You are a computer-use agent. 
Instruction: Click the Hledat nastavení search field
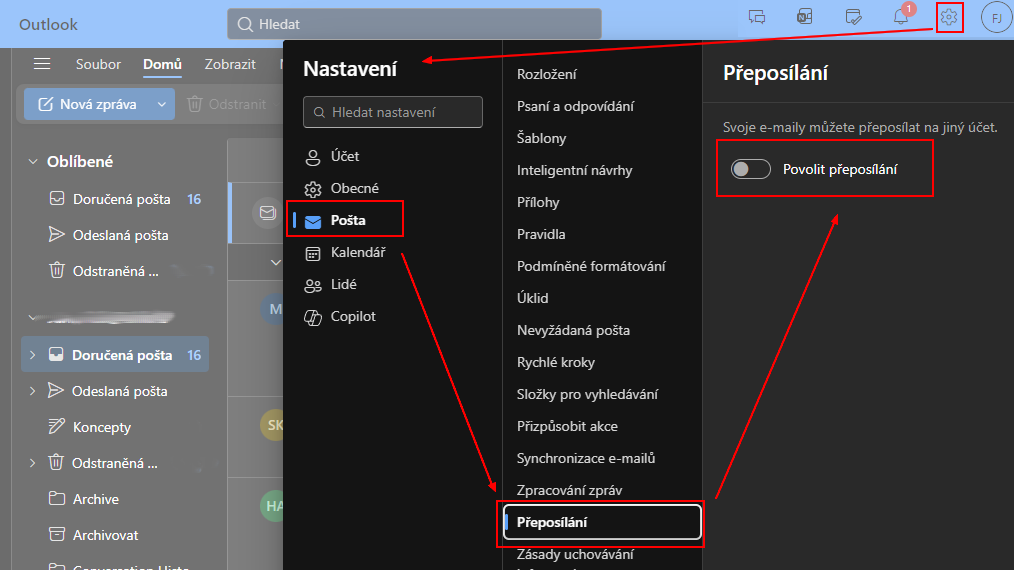click(393, 112)
